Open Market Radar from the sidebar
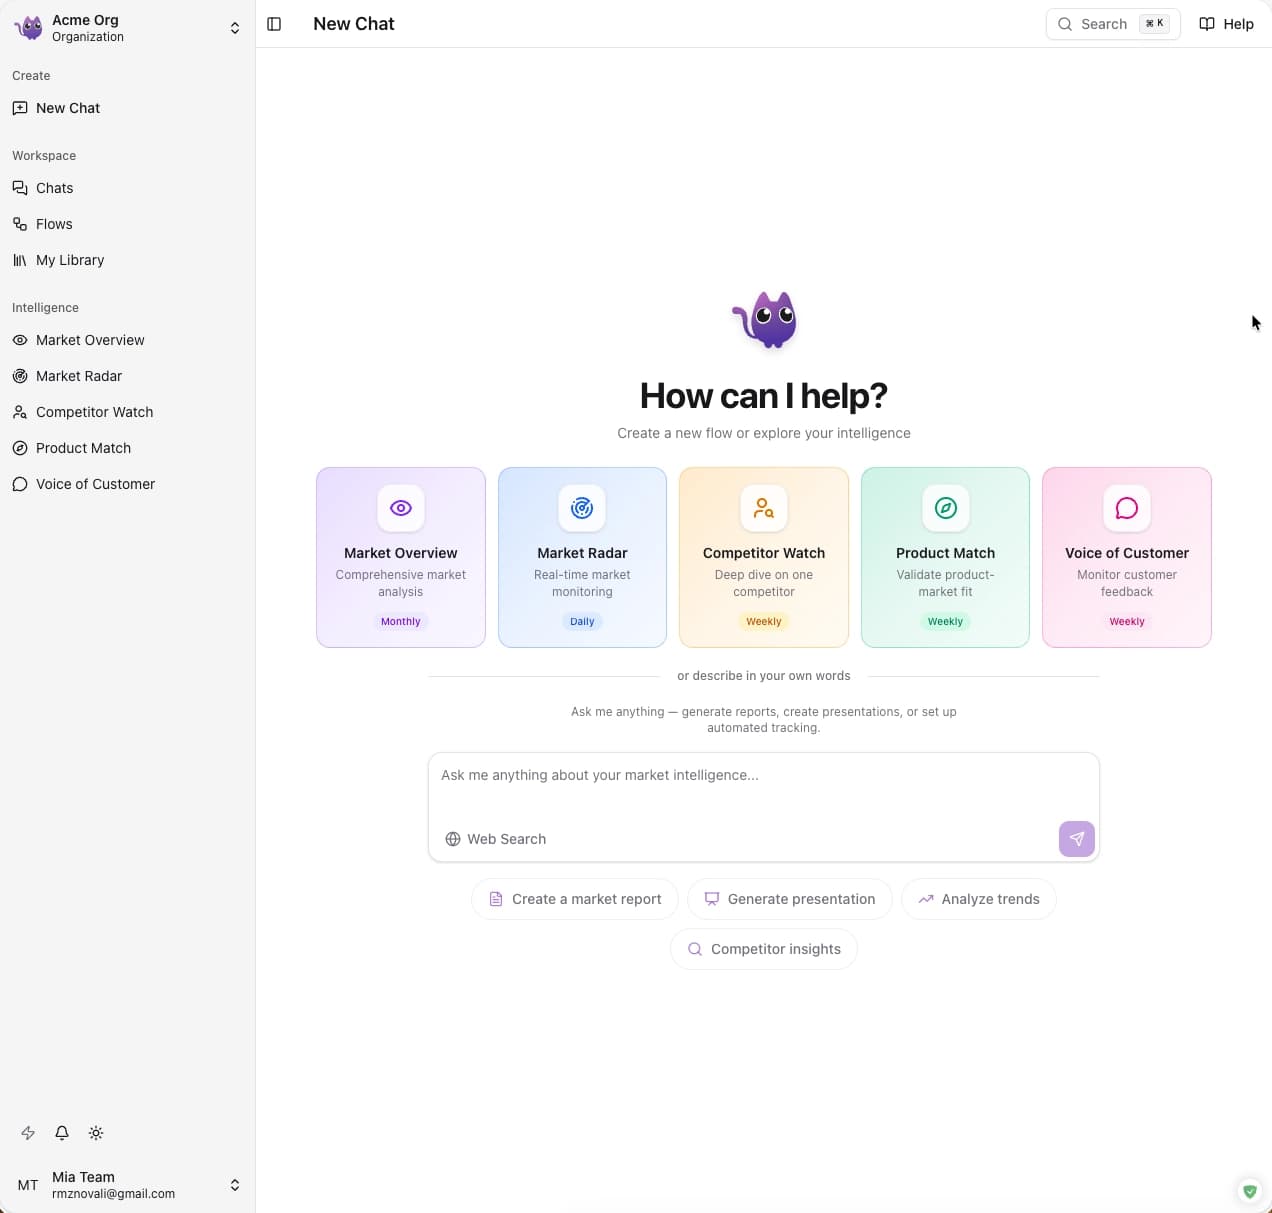Image resolution: width=1272 pixels, height=1213 pixels. (79, 376)
